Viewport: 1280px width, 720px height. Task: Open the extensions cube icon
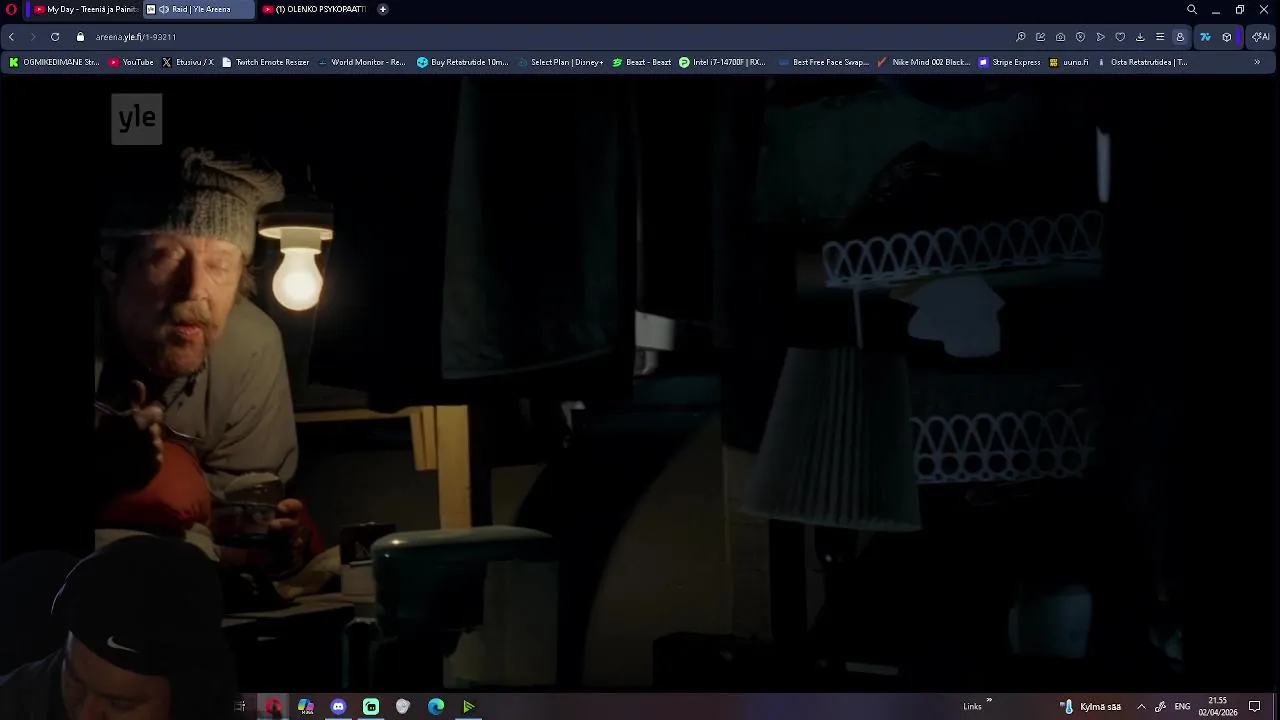[x=1227, y=37]
